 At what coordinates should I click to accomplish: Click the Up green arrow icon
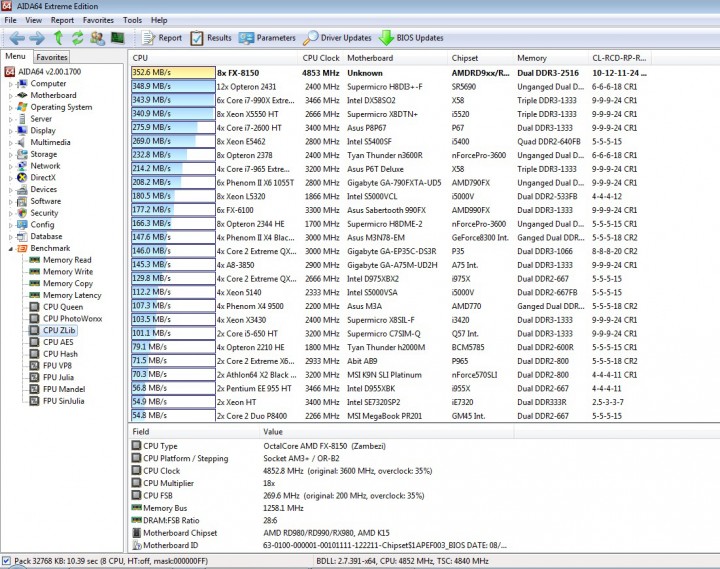(x=58, y=38)
